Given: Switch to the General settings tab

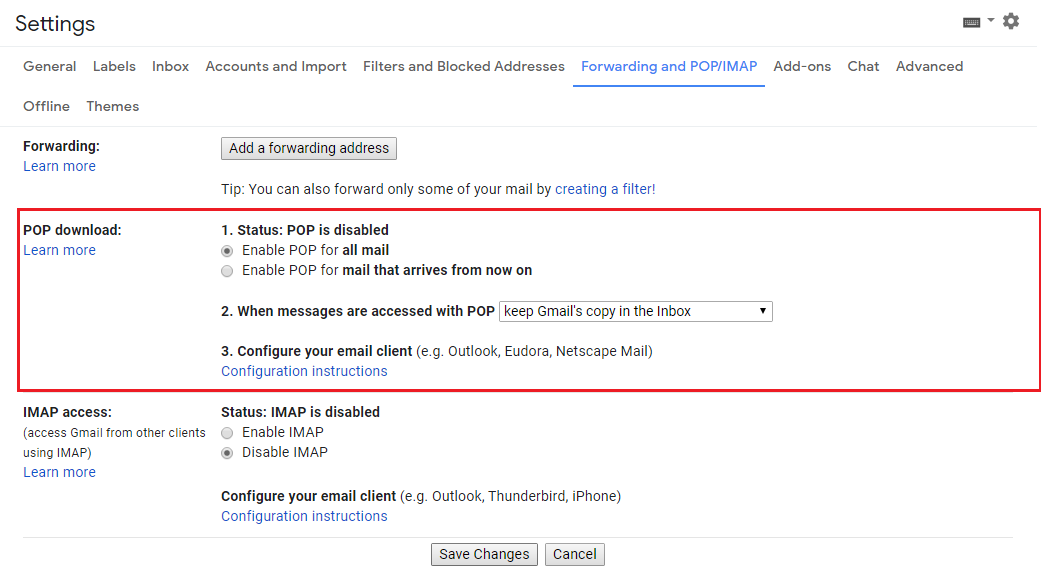Looking at the screenshot, I should point(49,66).
